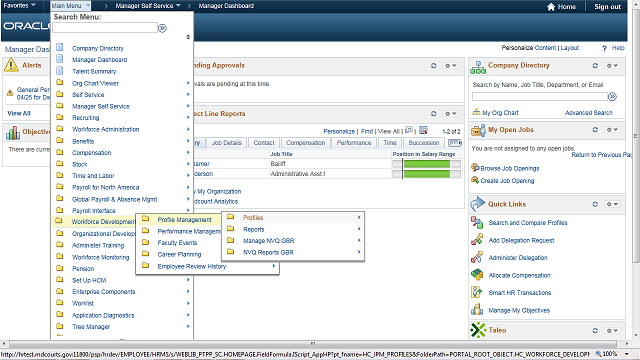Click the Company Directory search input field
The height and width of the screenshot is (360, 640).
pos(540,97)
